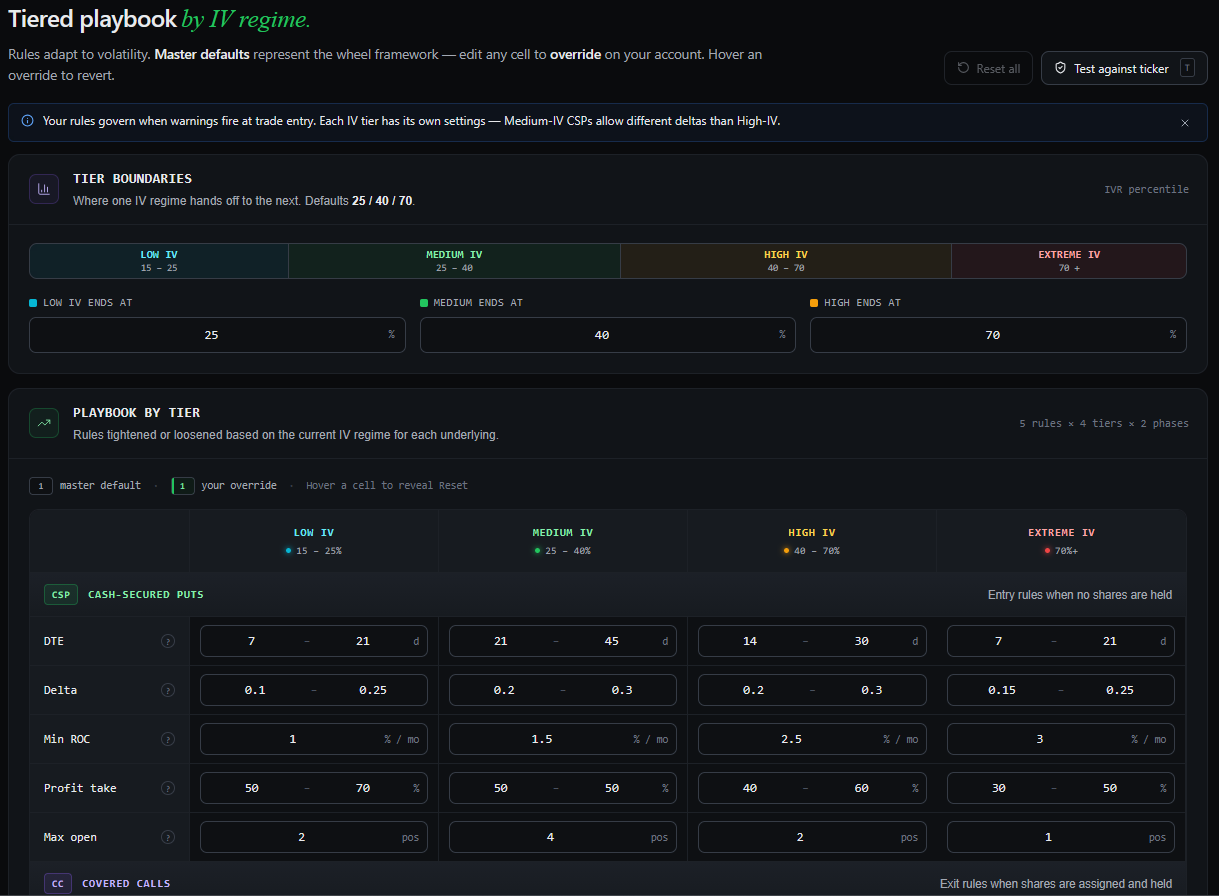Open the Delta help tooltip icon
1219x896 pixels.
click(168, 690)
